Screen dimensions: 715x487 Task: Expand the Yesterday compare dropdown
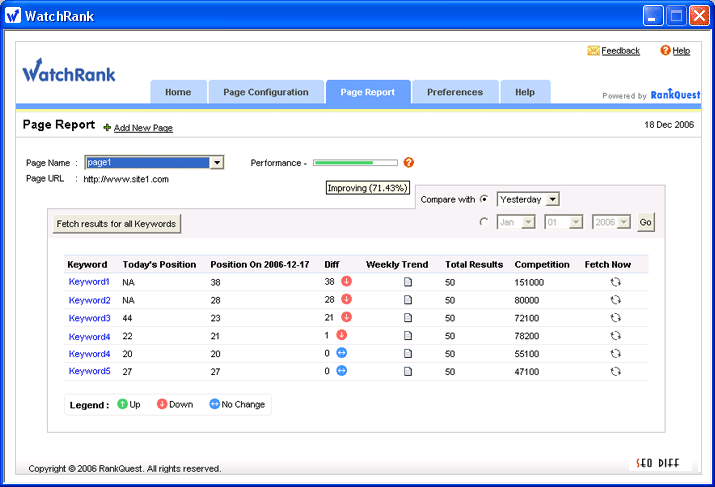tap(552, 199)
